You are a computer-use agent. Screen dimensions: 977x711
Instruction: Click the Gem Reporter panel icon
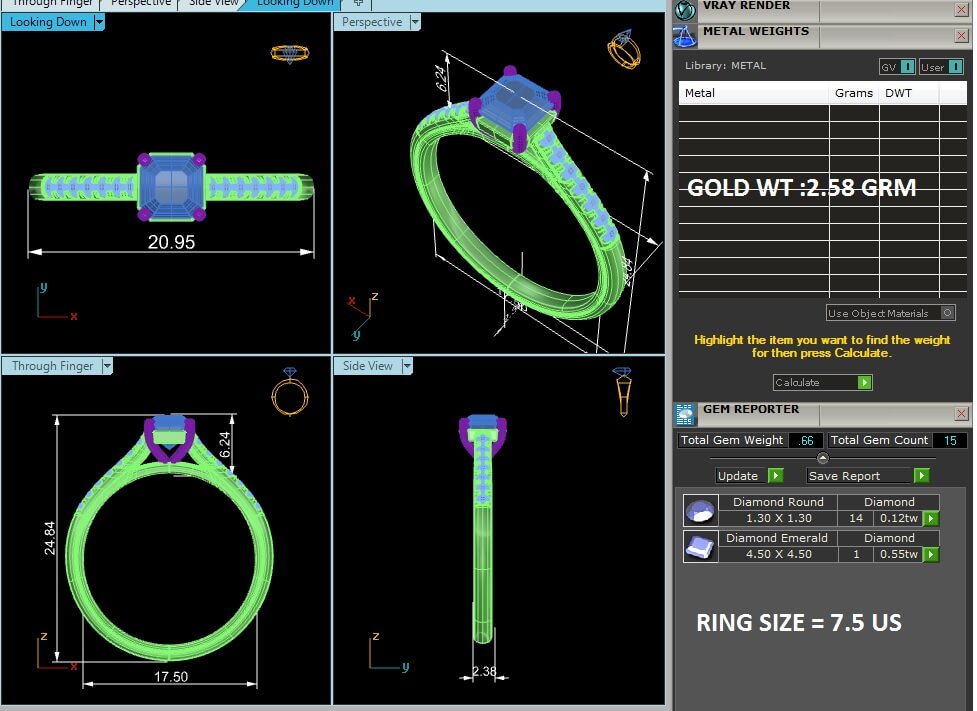685,414
